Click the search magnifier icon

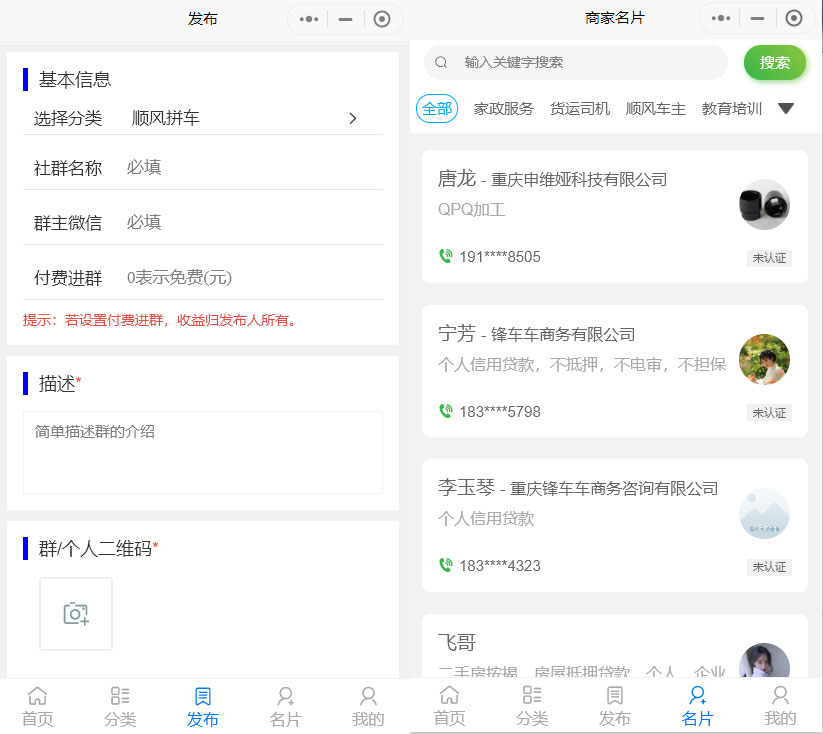[441, 62]
